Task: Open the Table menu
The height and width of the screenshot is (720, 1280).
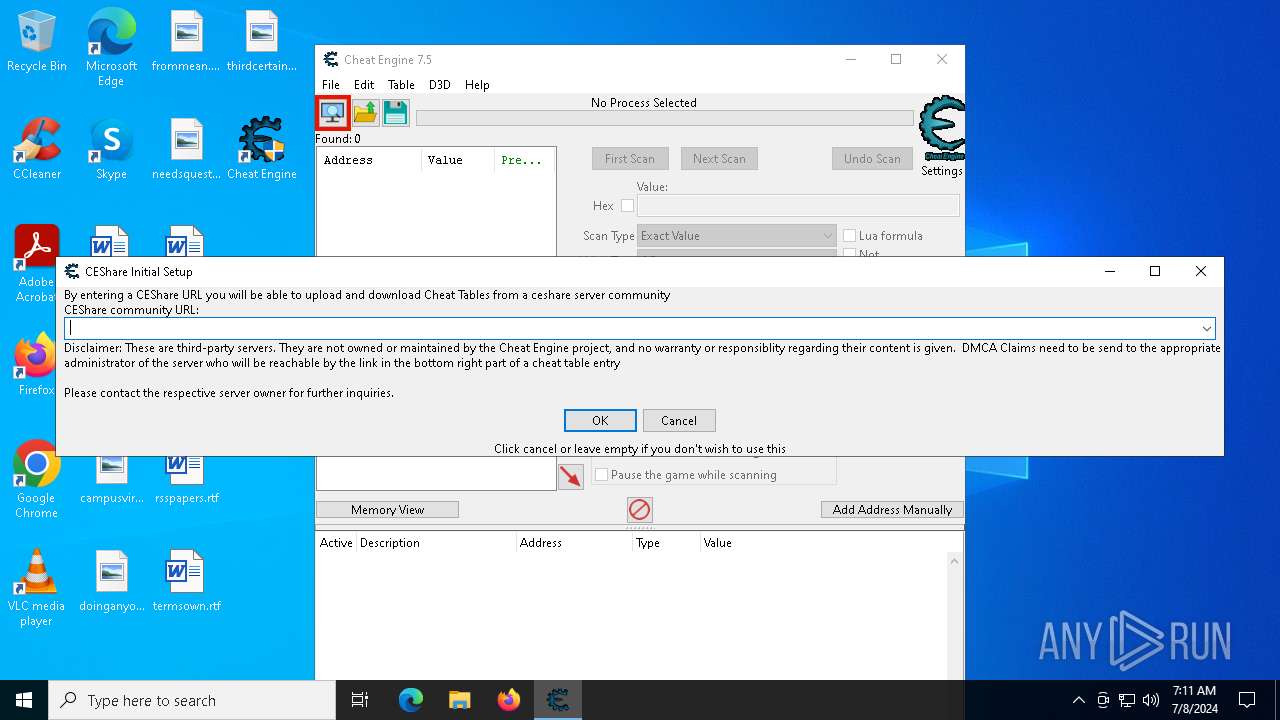Action: (401, 85)
